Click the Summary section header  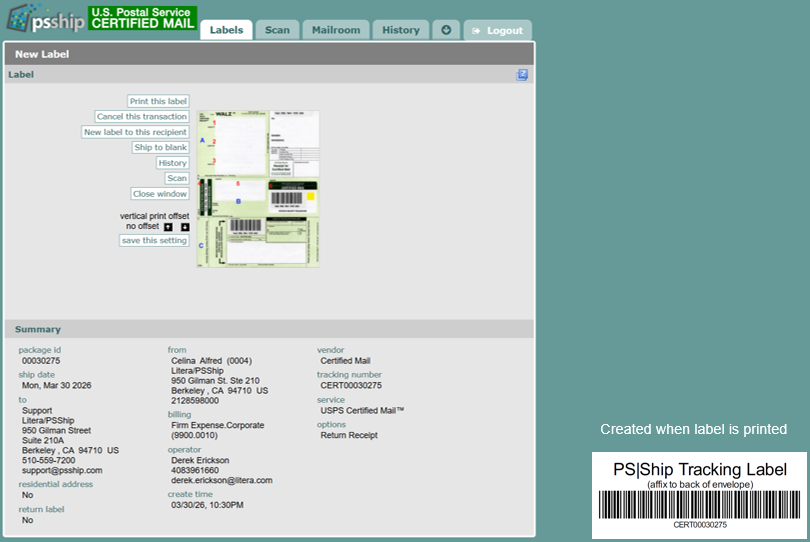[x=269, y=329]
